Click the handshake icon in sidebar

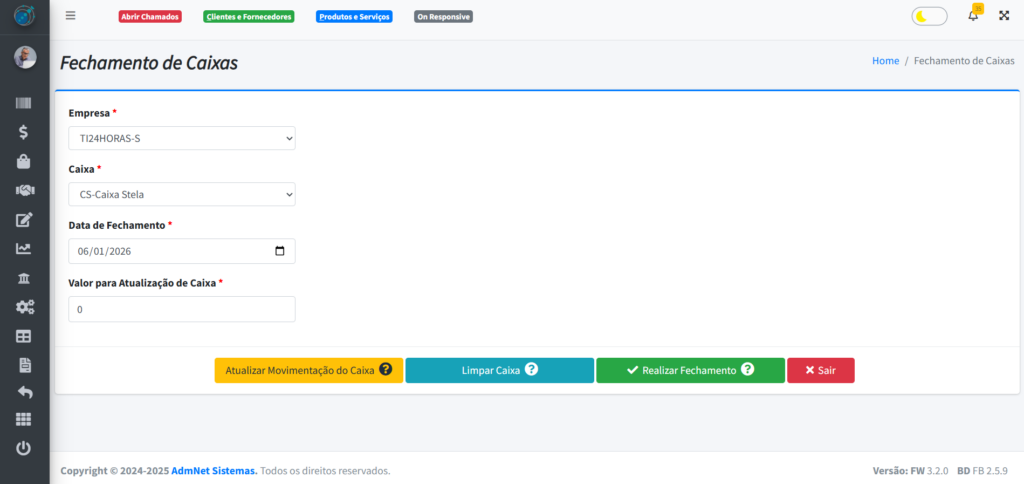tap(24, 190)
